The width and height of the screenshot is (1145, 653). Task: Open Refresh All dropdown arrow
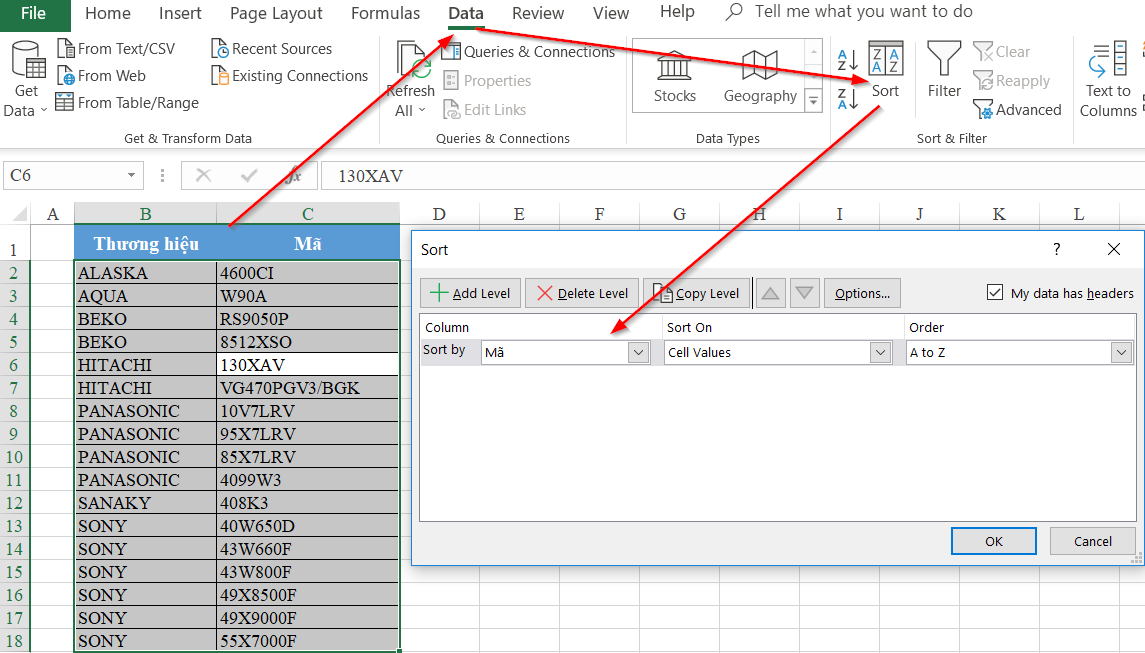point(422,110)
